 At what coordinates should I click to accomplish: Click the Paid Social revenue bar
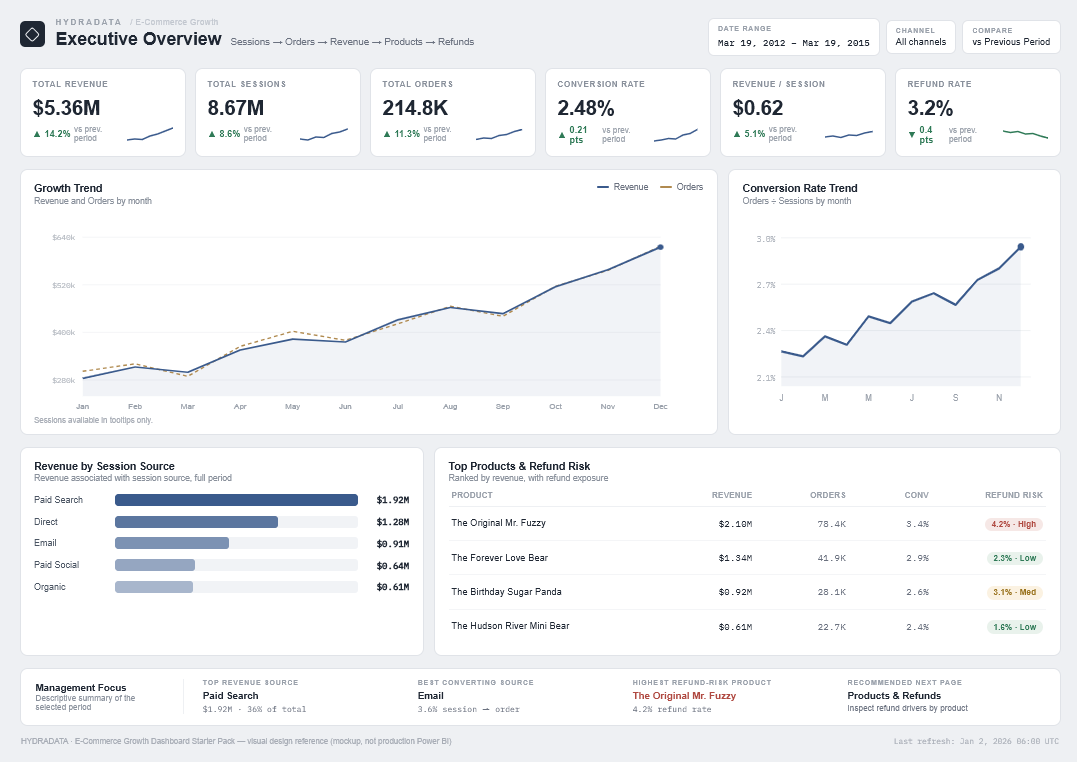(155, 565)
